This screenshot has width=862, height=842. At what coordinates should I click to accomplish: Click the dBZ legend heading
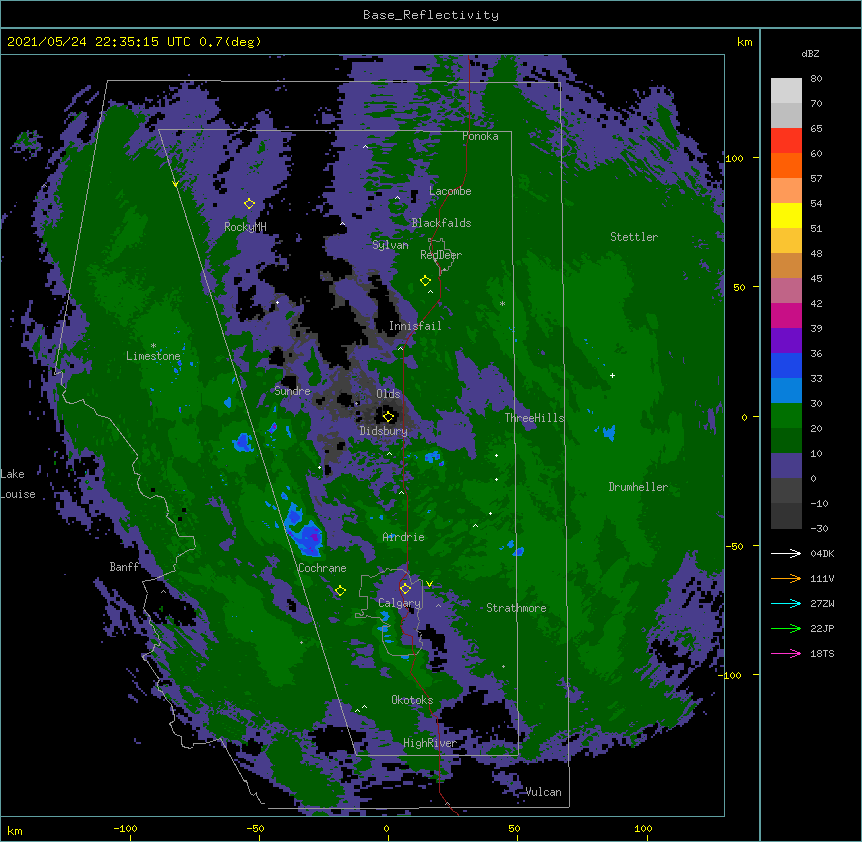810,54
